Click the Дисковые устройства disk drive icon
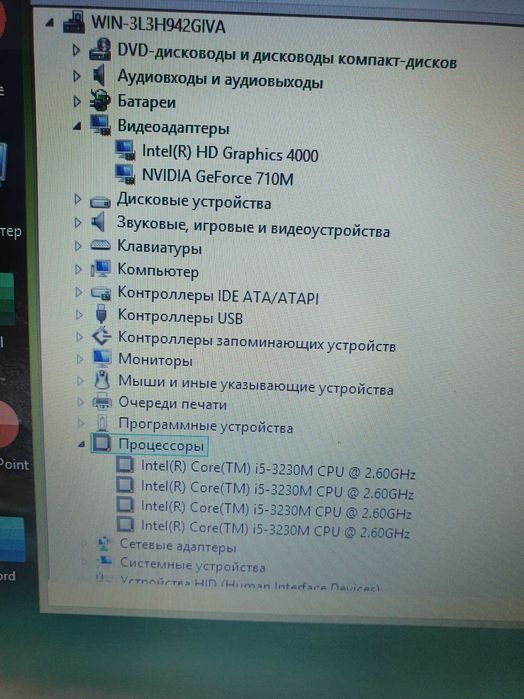 point(100,202)
